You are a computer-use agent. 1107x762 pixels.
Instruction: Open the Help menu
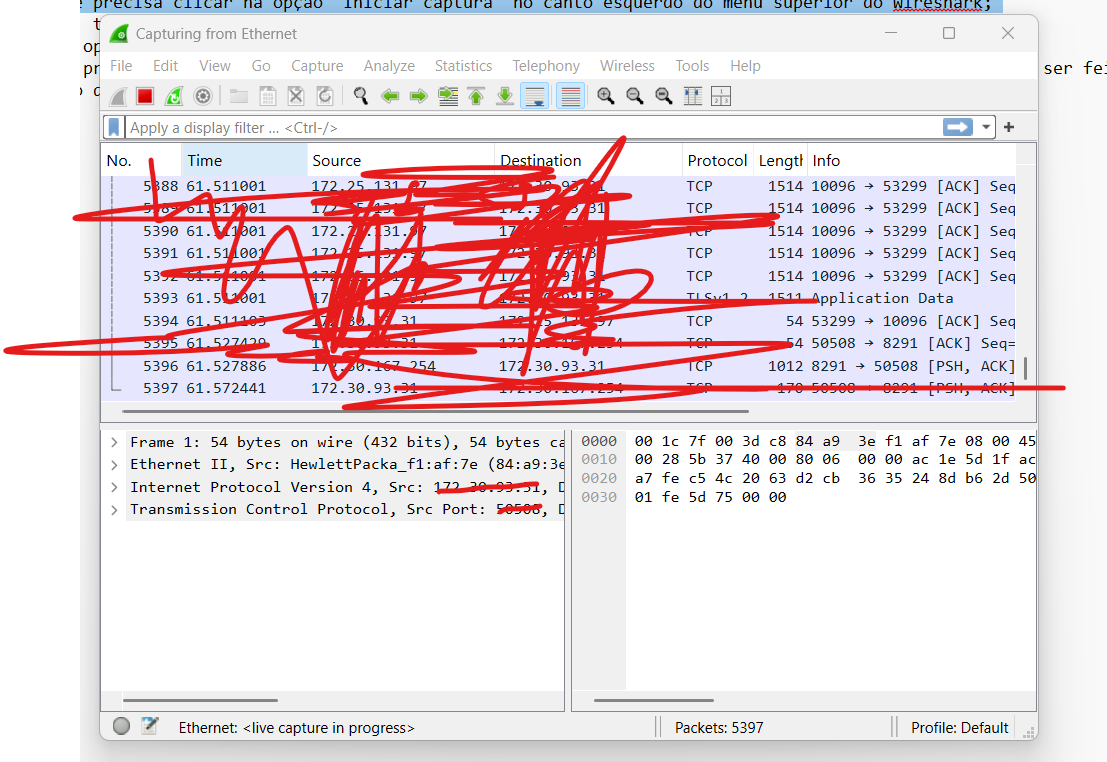pos(745,66)
